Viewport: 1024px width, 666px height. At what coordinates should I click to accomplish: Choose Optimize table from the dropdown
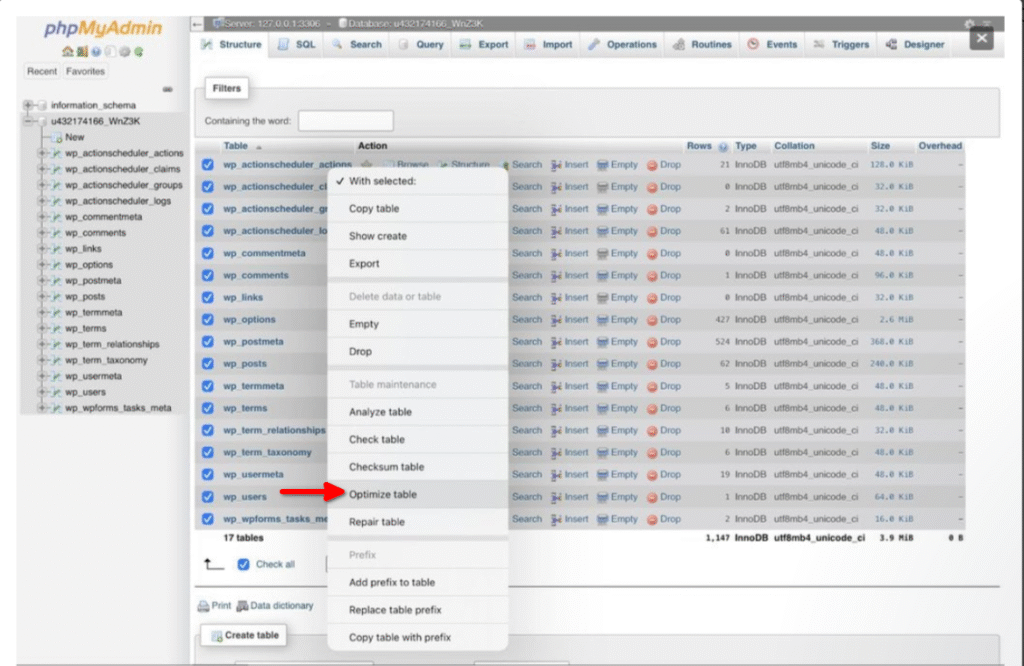[418, 494]
